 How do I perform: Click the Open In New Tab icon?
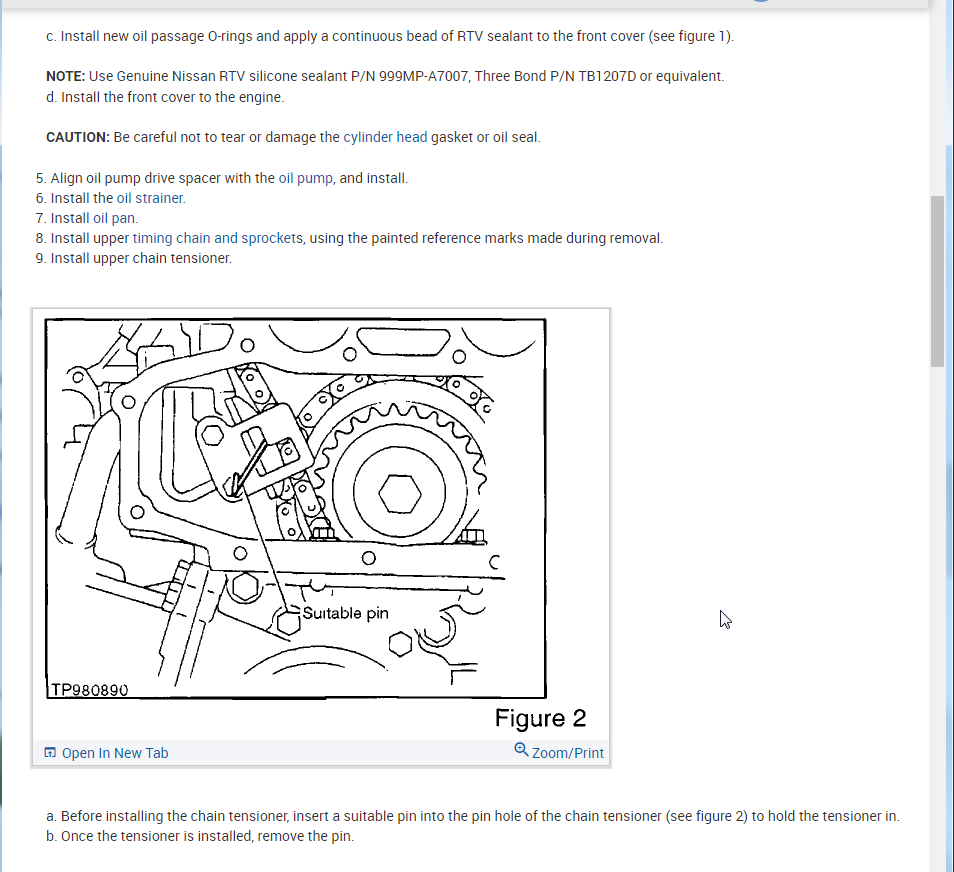tap(50, 753)
